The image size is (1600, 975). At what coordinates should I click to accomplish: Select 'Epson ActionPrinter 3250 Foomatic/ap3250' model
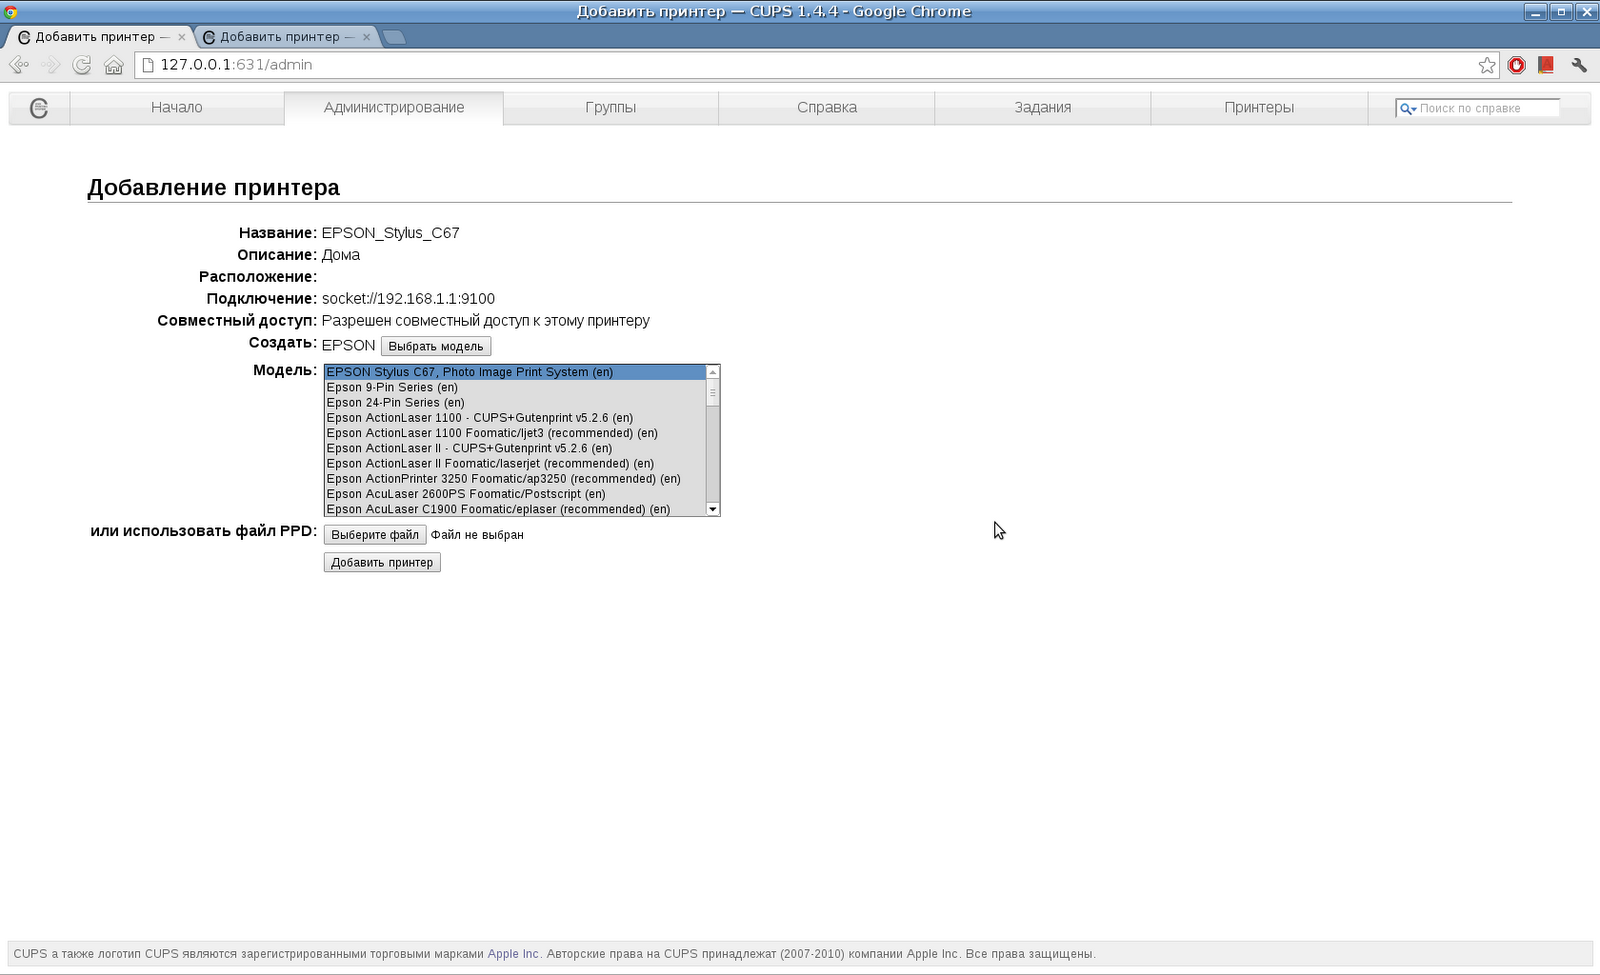pyautogui.click(x=515, y=479)
